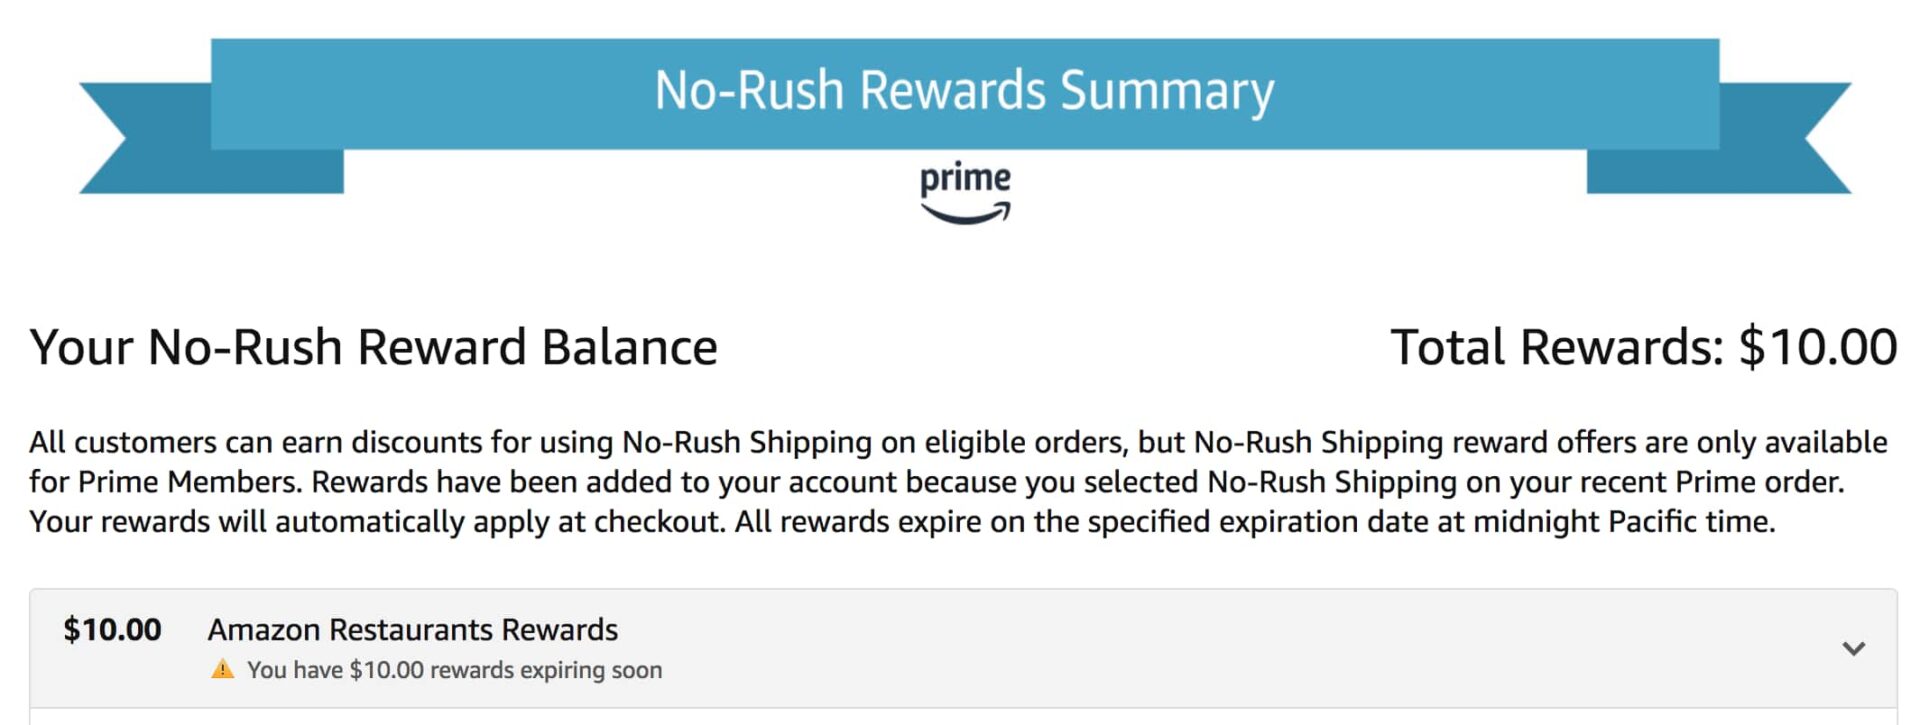This screenshot has width=1920, height=725.
Task: Click the warning icon beside expiring rewards
Action: pyautogui.click(x=222, y=668)
